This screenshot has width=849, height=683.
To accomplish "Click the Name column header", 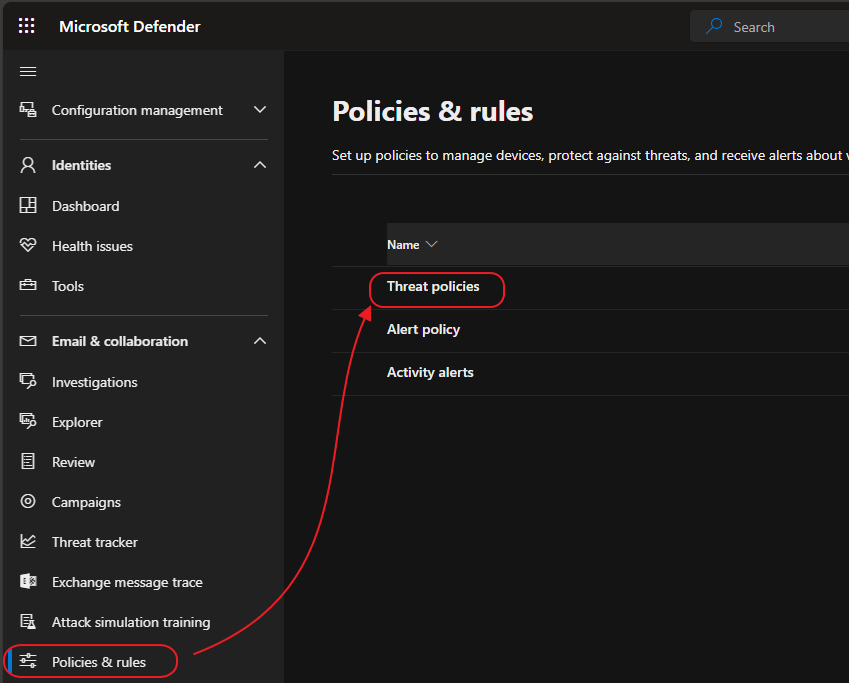I will pyautogui.click(x=403, y=245).
